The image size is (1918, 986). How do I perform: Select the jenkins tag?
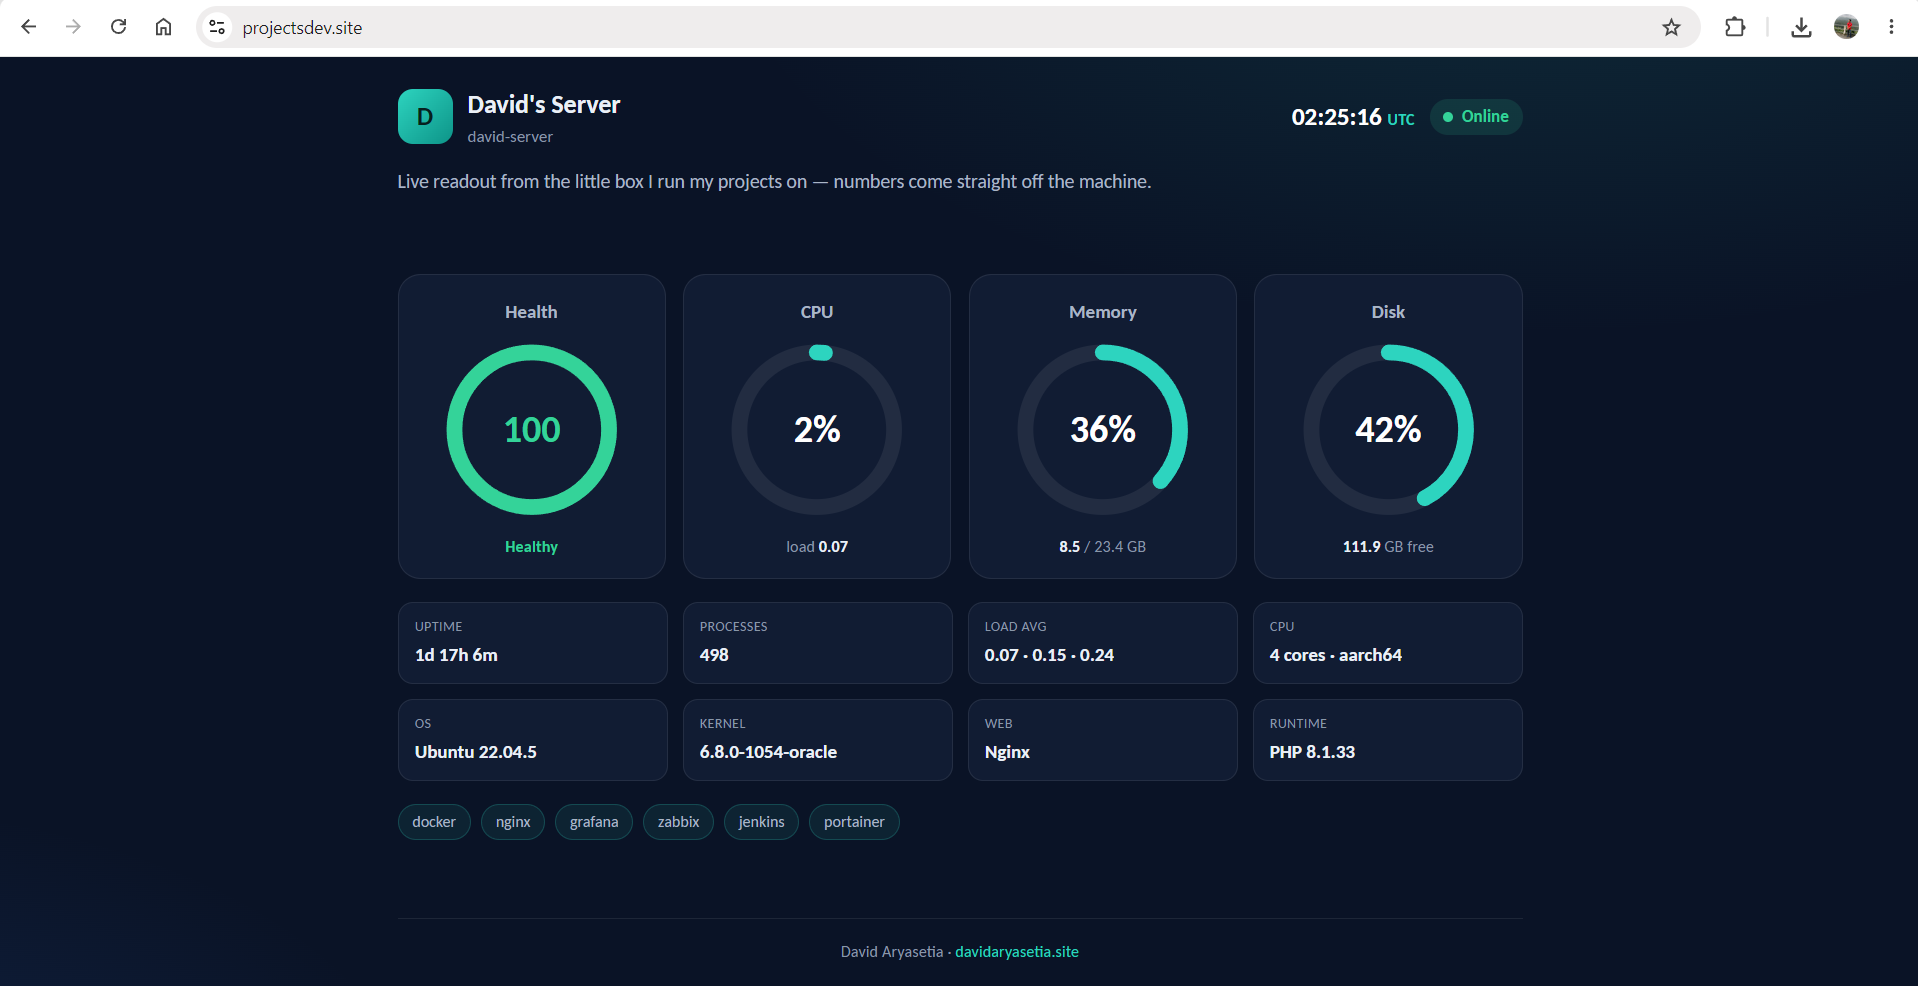[x=761, y=822]
